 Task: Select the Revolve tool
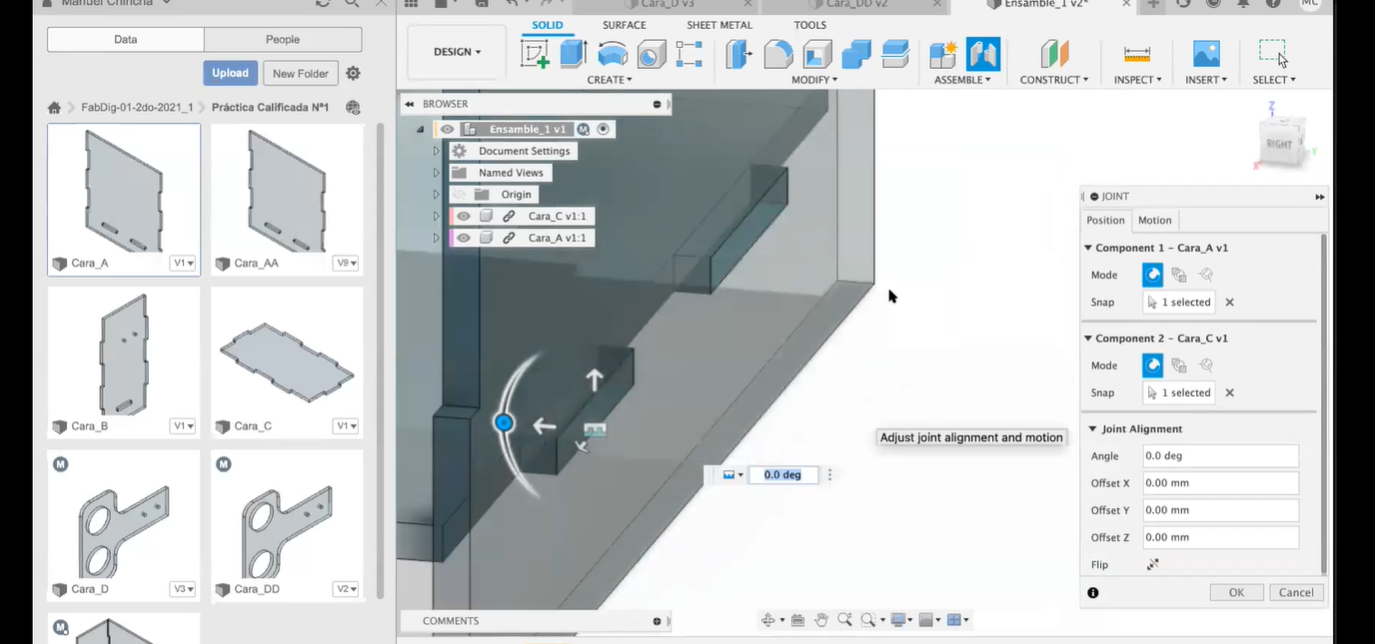612,53
